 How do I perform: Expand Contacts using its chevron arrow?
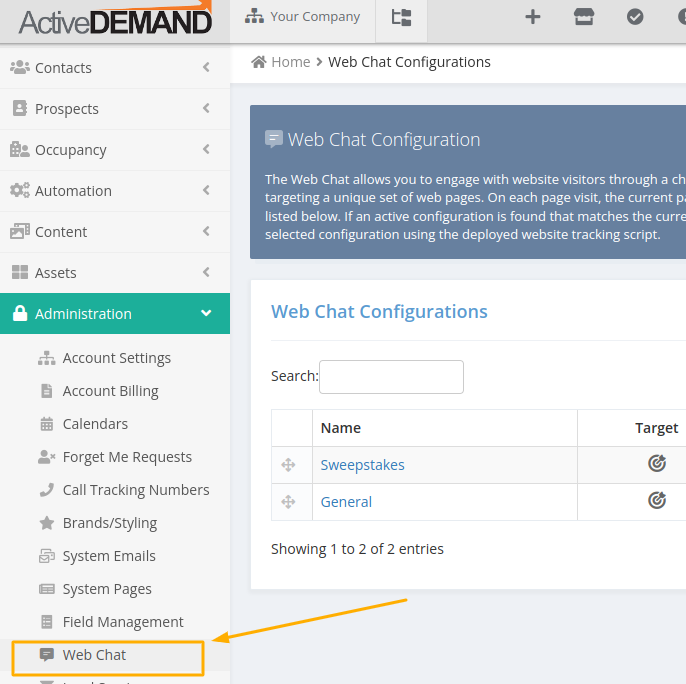tap(206, 67)
